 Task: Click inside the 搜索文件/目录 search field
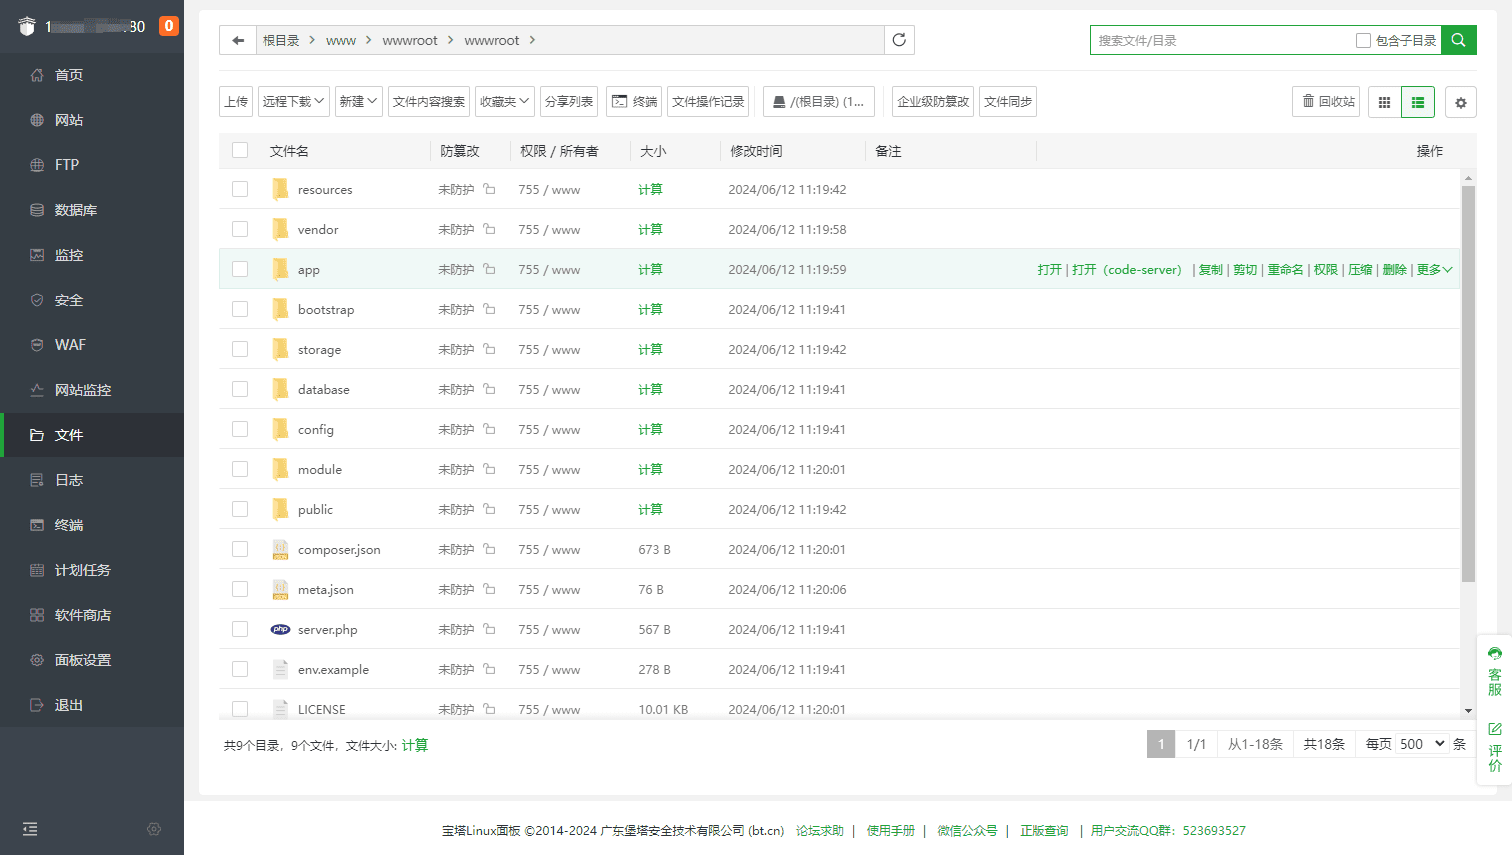tap(1200, 39)
